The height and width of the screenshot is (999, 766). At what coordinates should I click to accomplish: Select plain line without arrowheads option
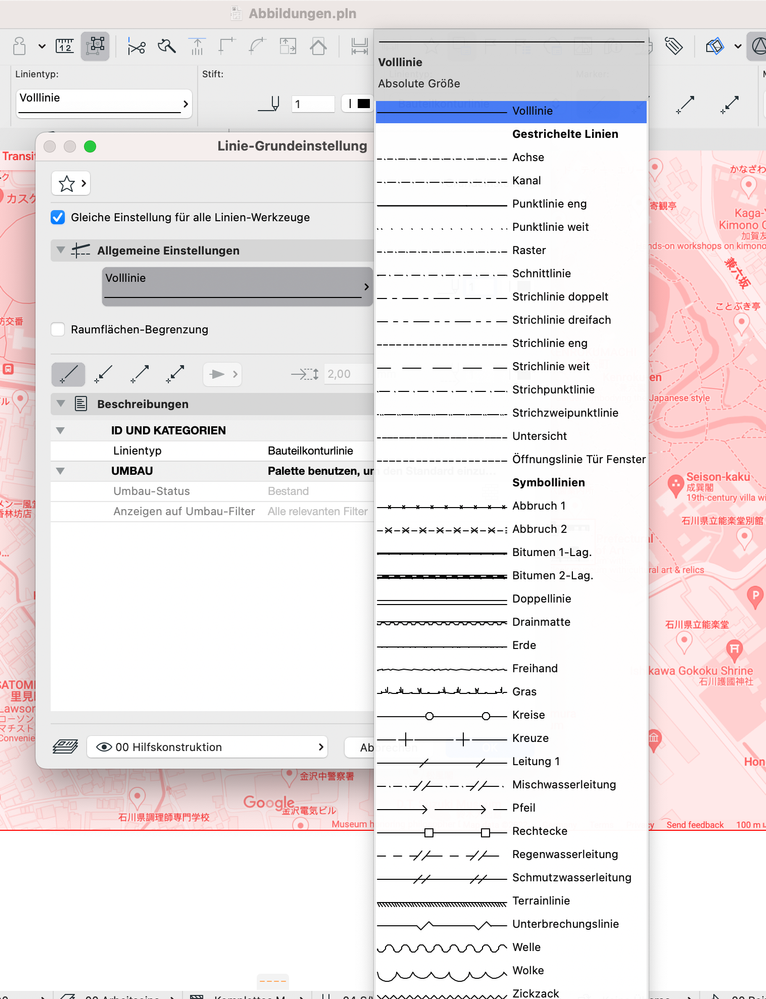pyautogui.click(x=68, y=374)
